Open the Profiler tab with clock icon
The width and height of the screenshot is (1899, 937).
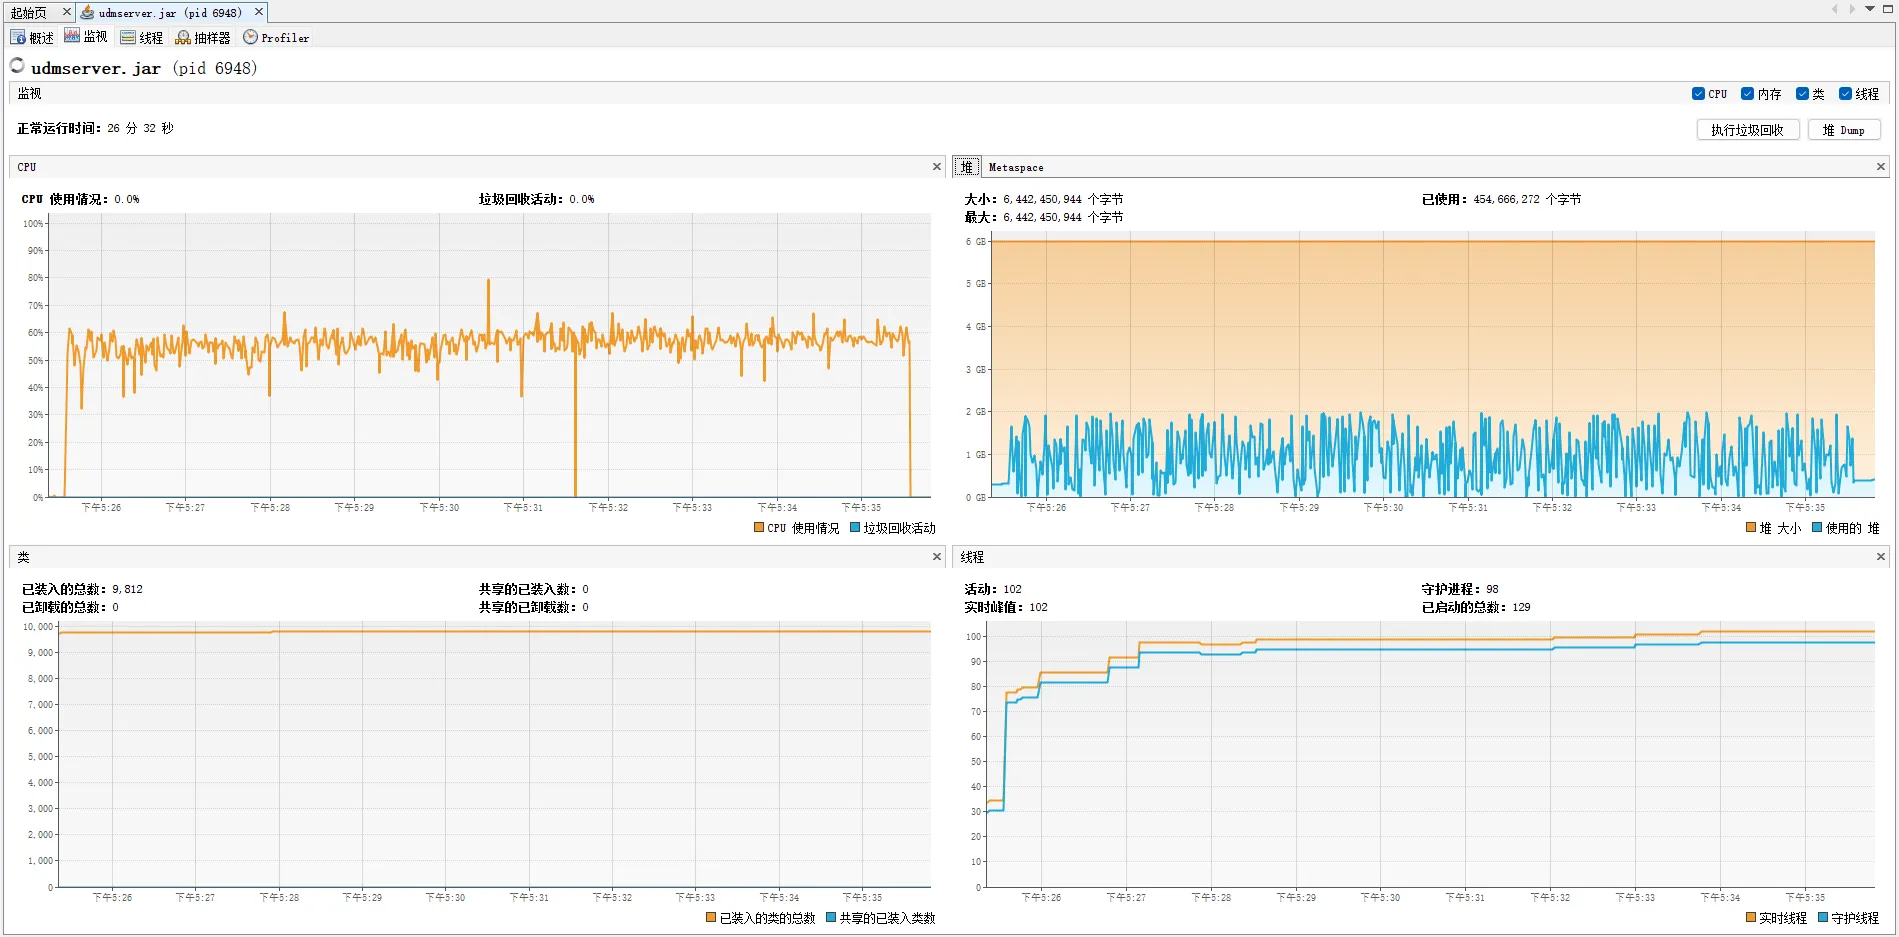(276, 38)
